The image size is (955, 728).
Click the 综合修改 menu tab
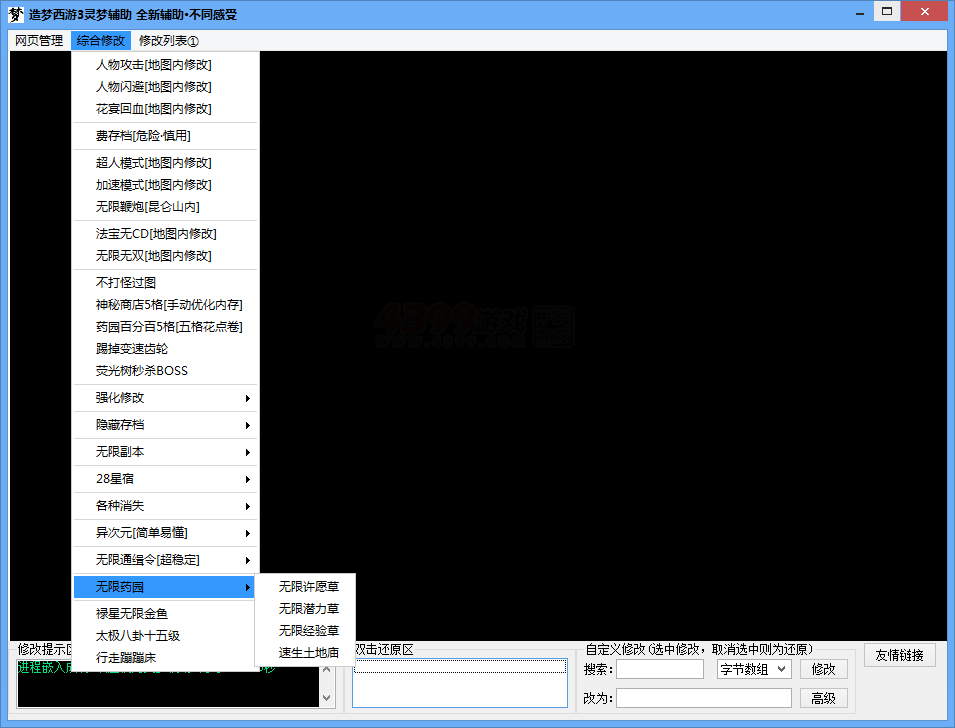tap(100, 41)
